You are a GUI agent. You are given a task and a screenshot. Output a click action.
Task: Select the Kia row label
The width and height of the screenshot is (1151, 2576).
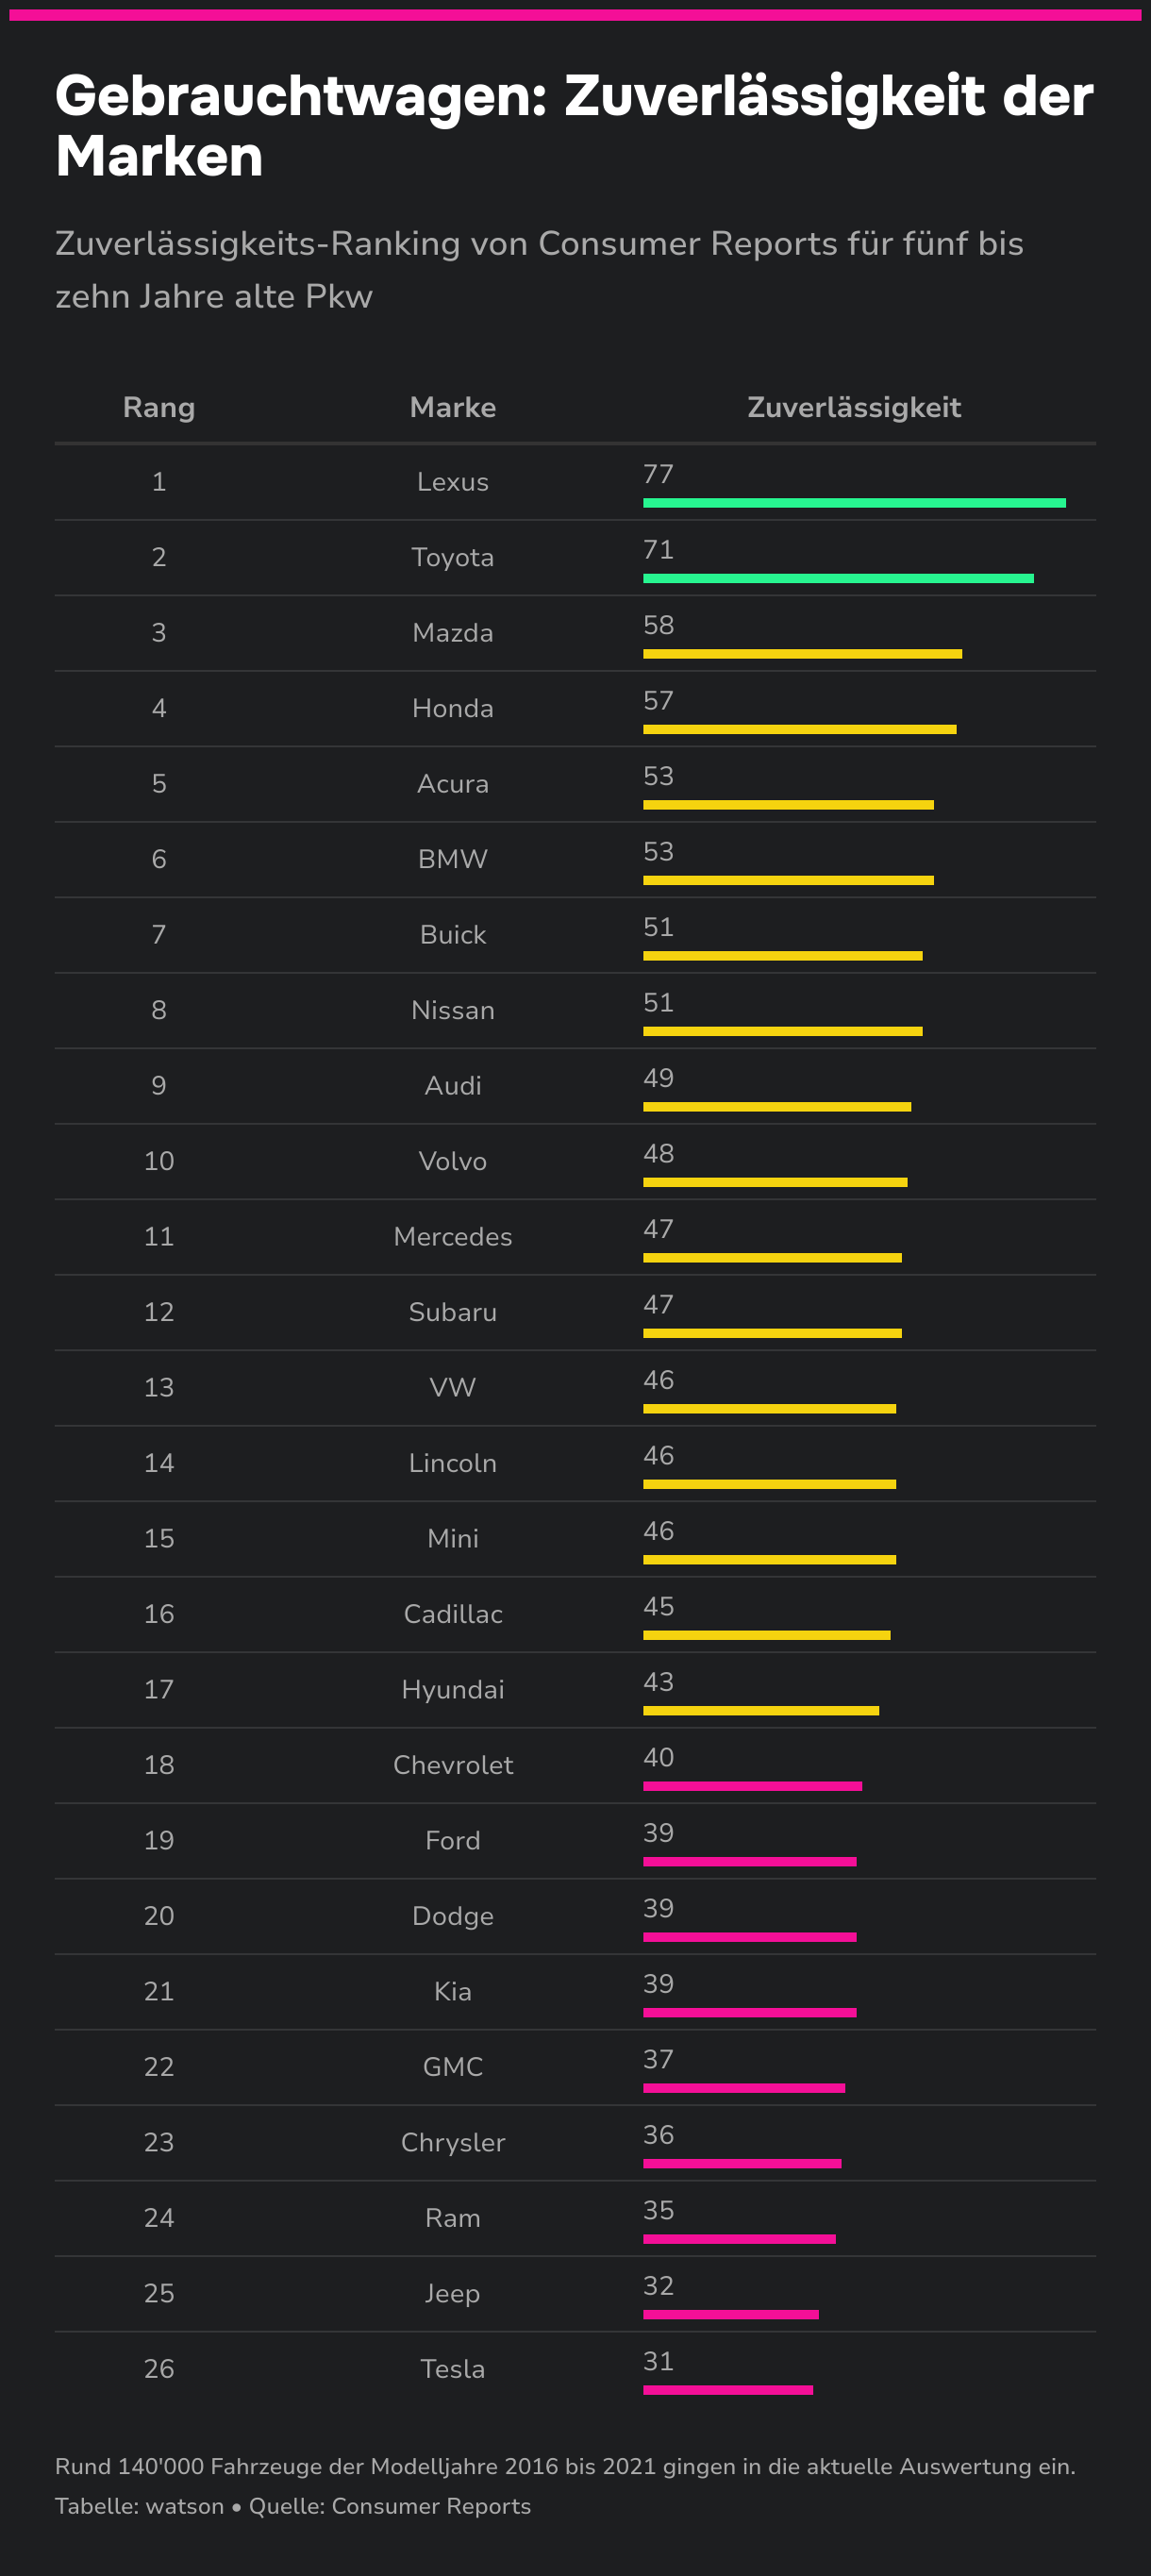[453, 1992]
